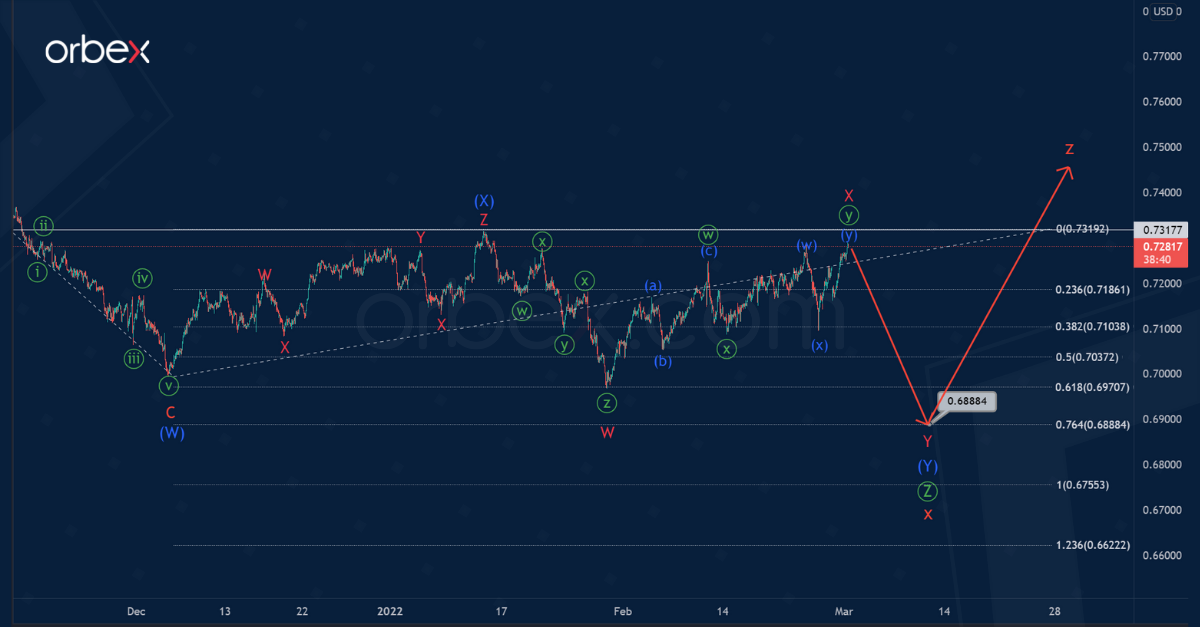Click the 38:40 candle countdown
The height and width of the screenshot is (627, 1200).
pyautogui.click(x=1157, y=260)
